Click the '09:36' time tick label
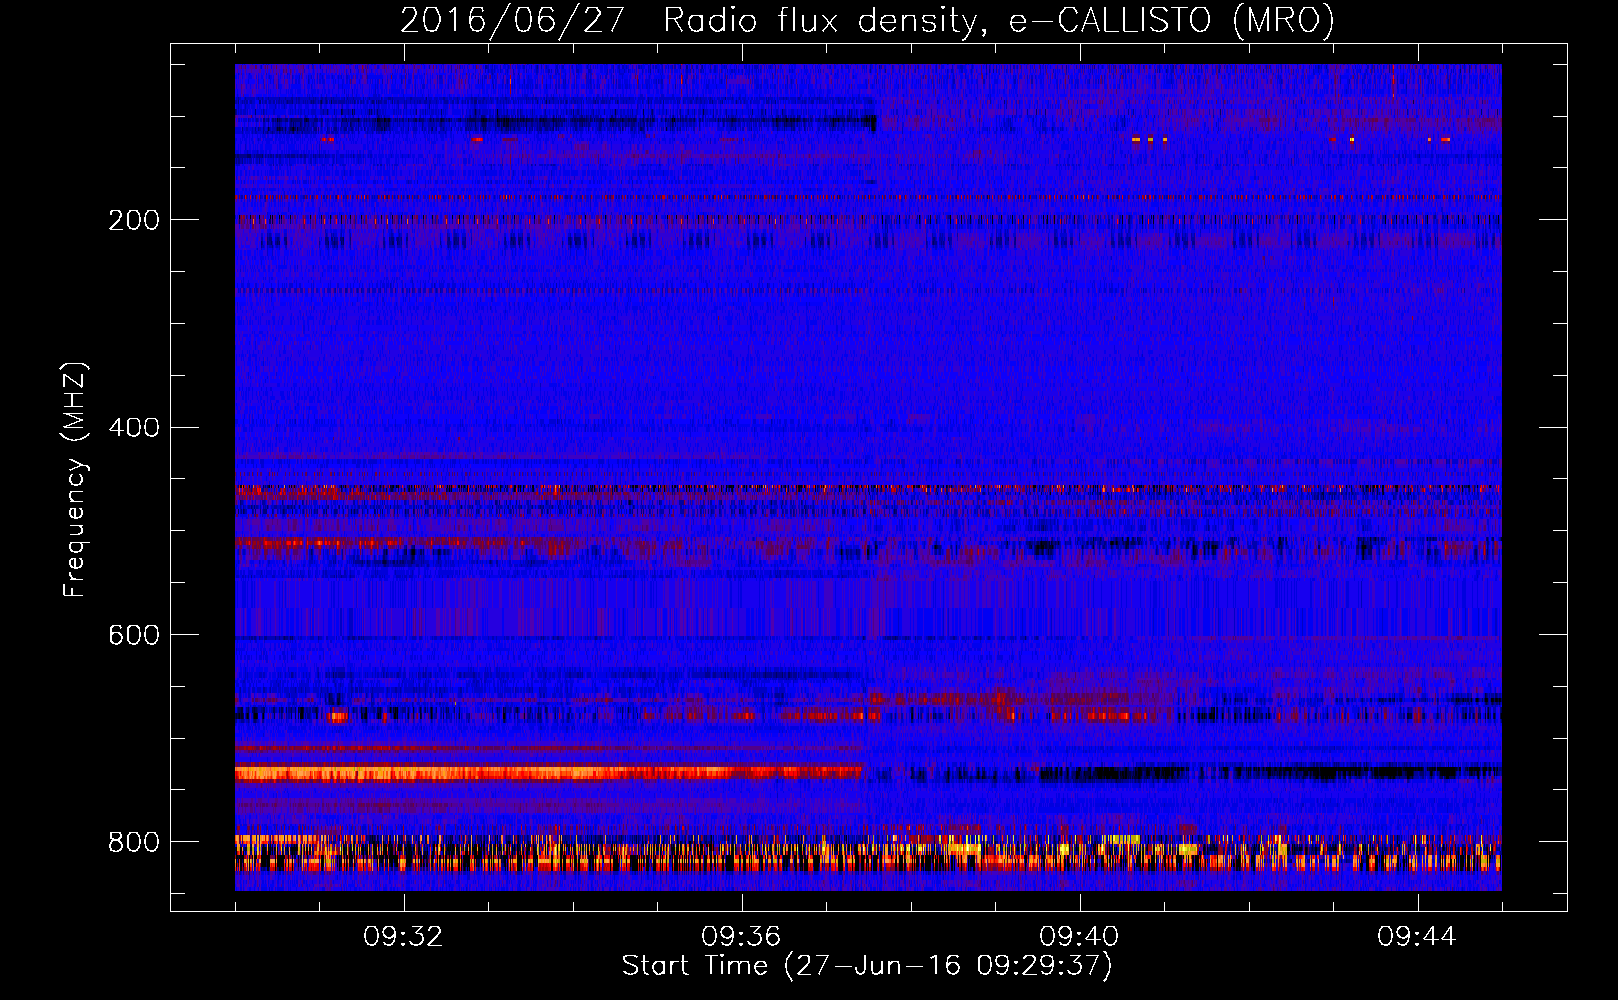 pos(741,937)
